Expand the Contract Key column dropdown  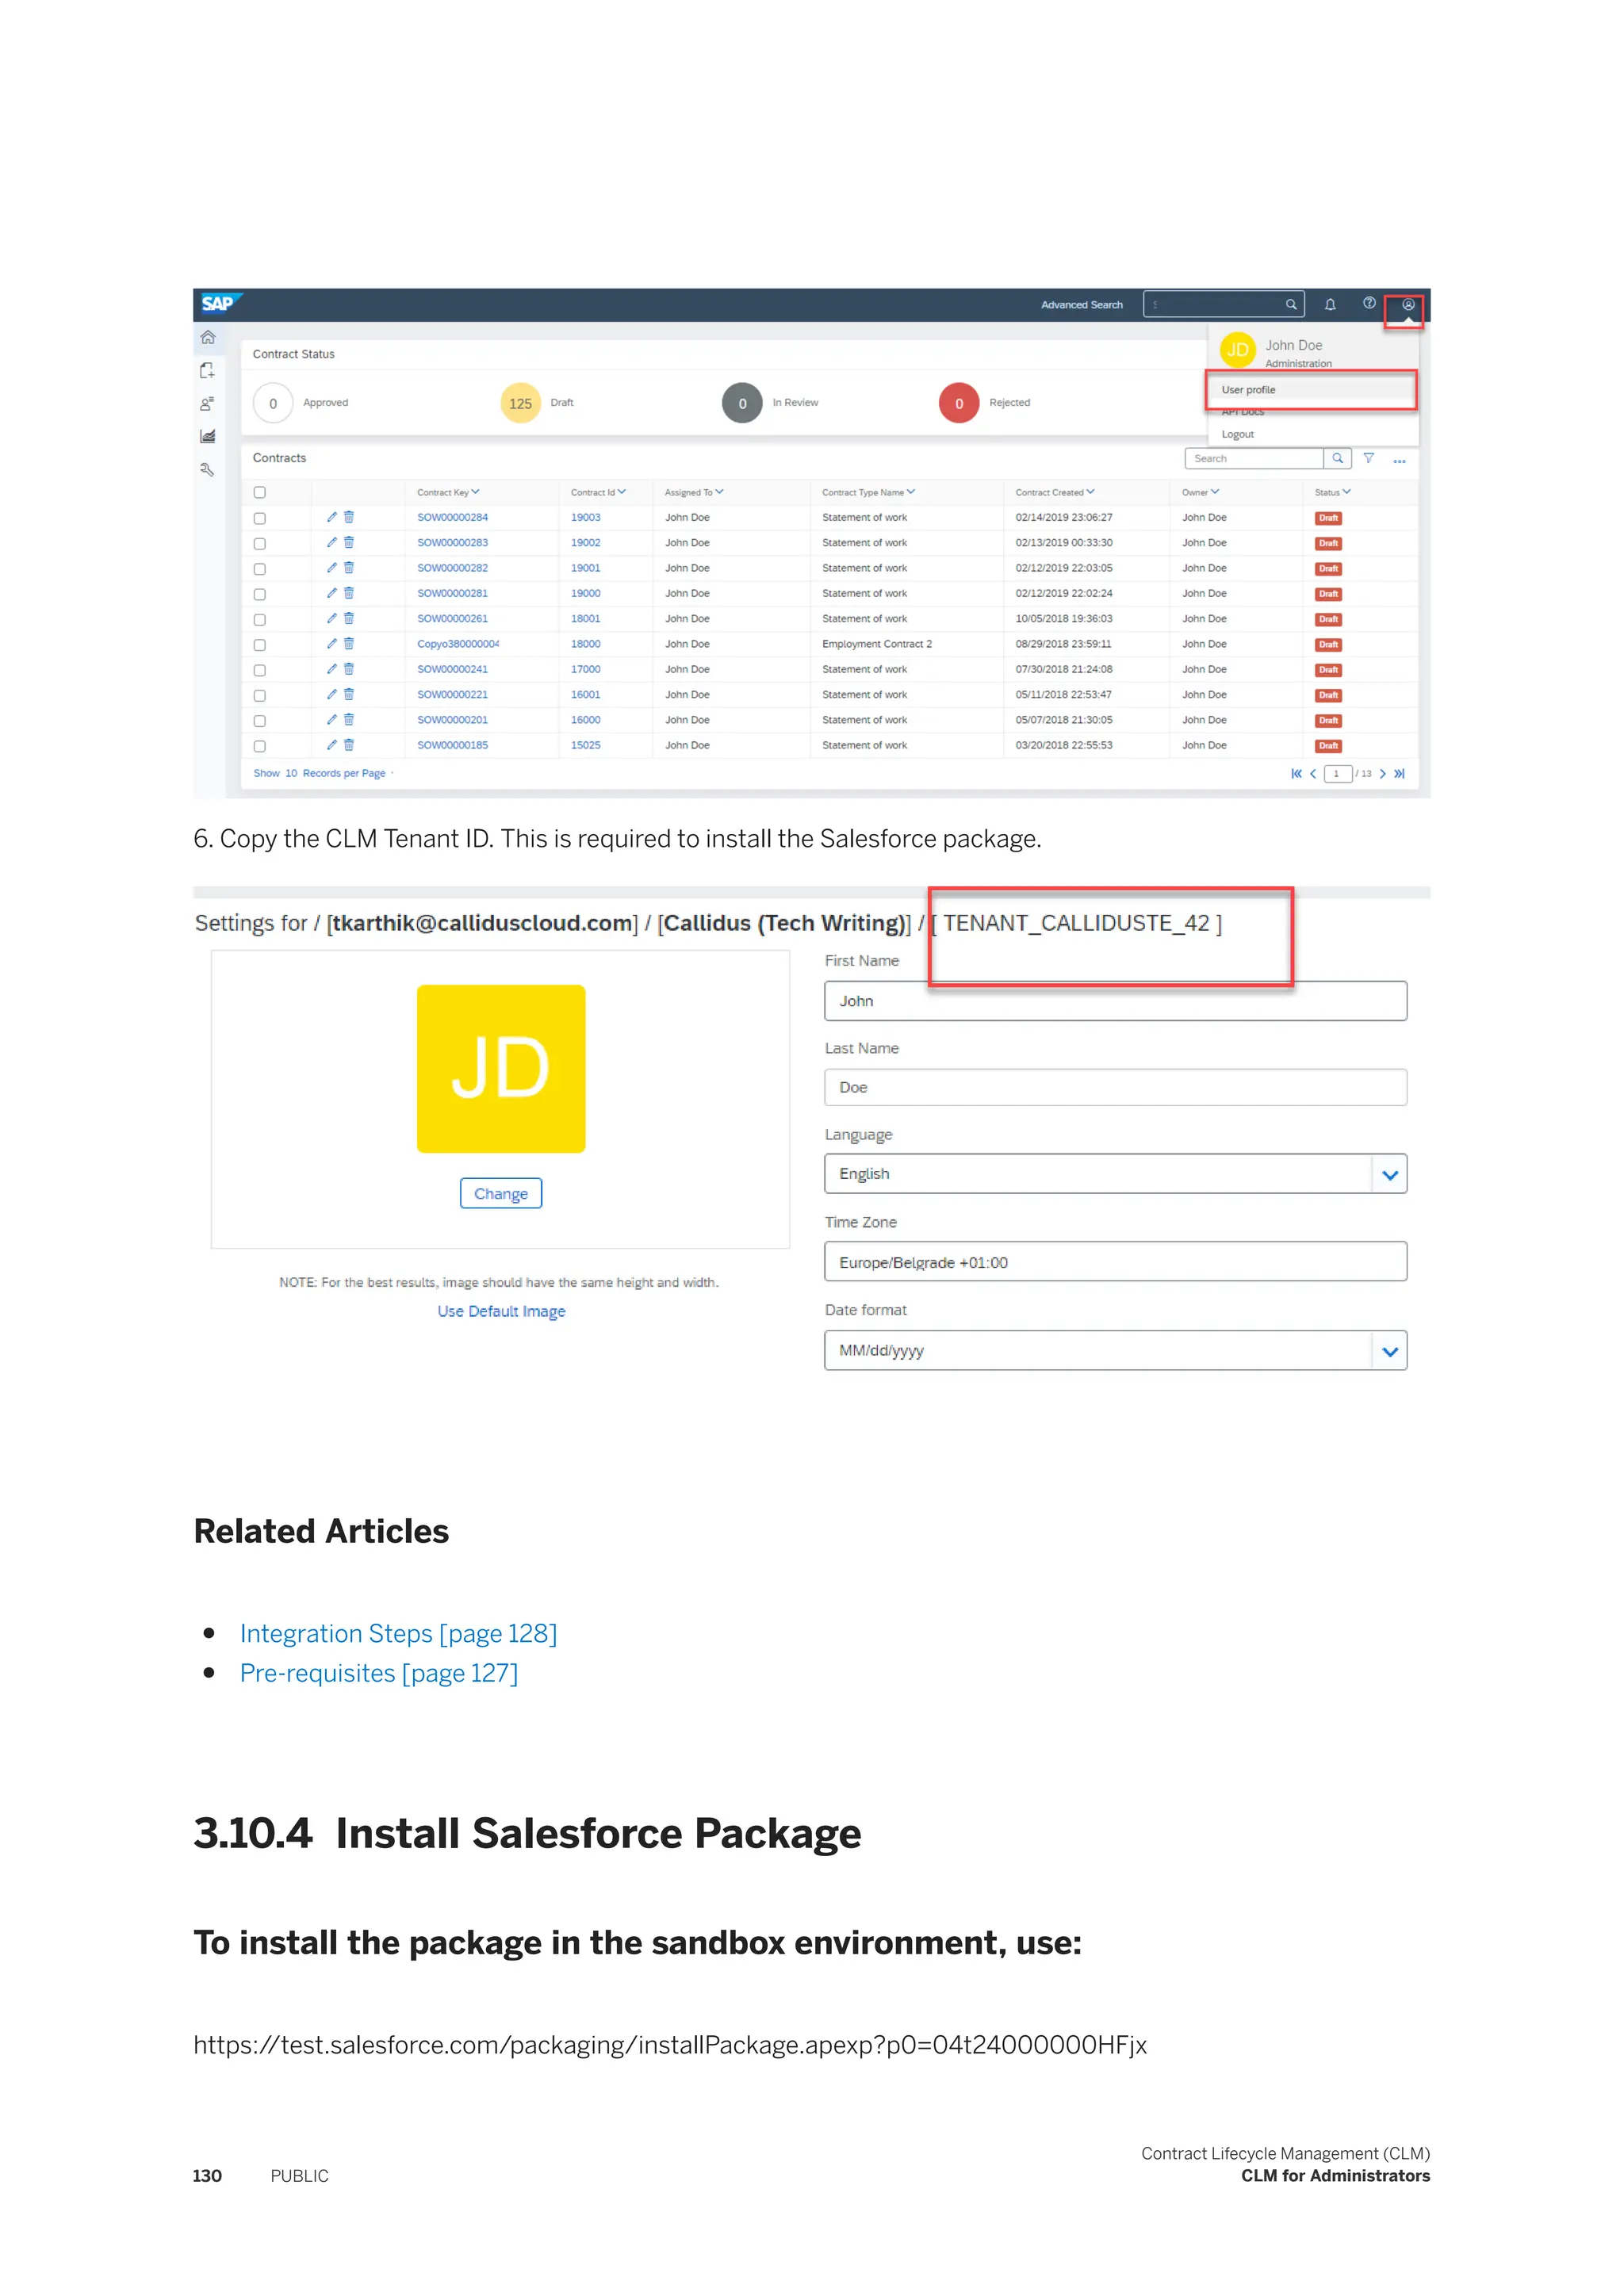pyautogui.click(x=475, y=492)
